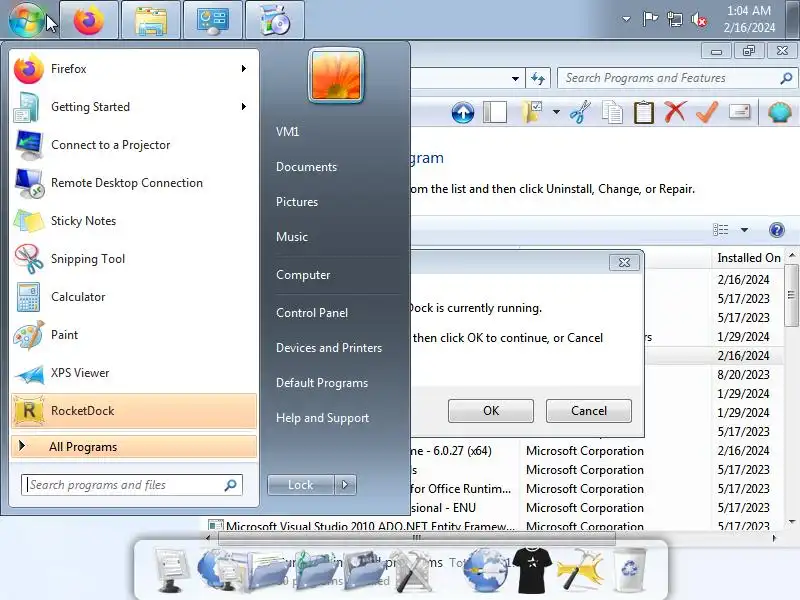Launch Sticky Notes
800x600 pixels.
point(134,221)
